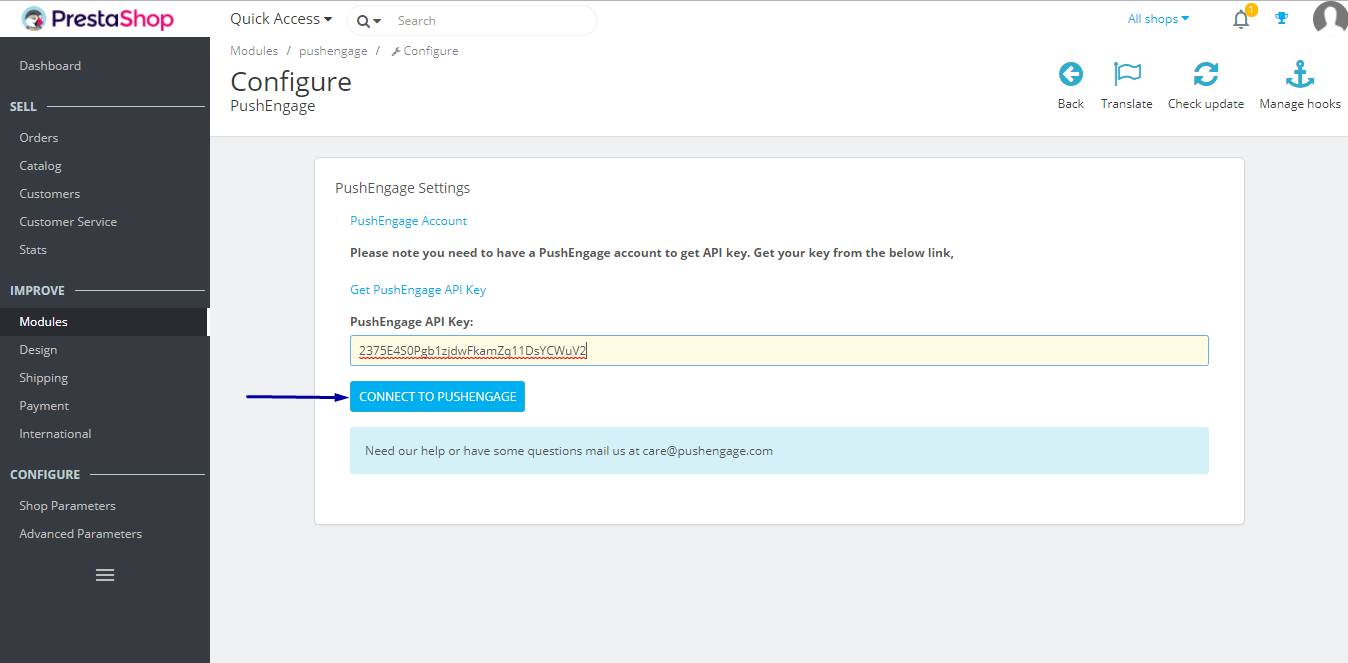Click the pushengage breadcrumb link

tap(333, 50)
